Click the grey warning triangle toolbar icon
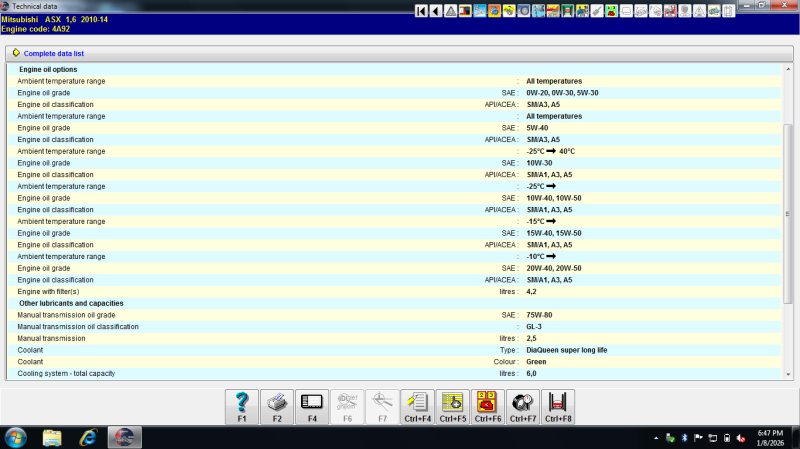This screenshot has width=800, height=449. coord(451,11)
